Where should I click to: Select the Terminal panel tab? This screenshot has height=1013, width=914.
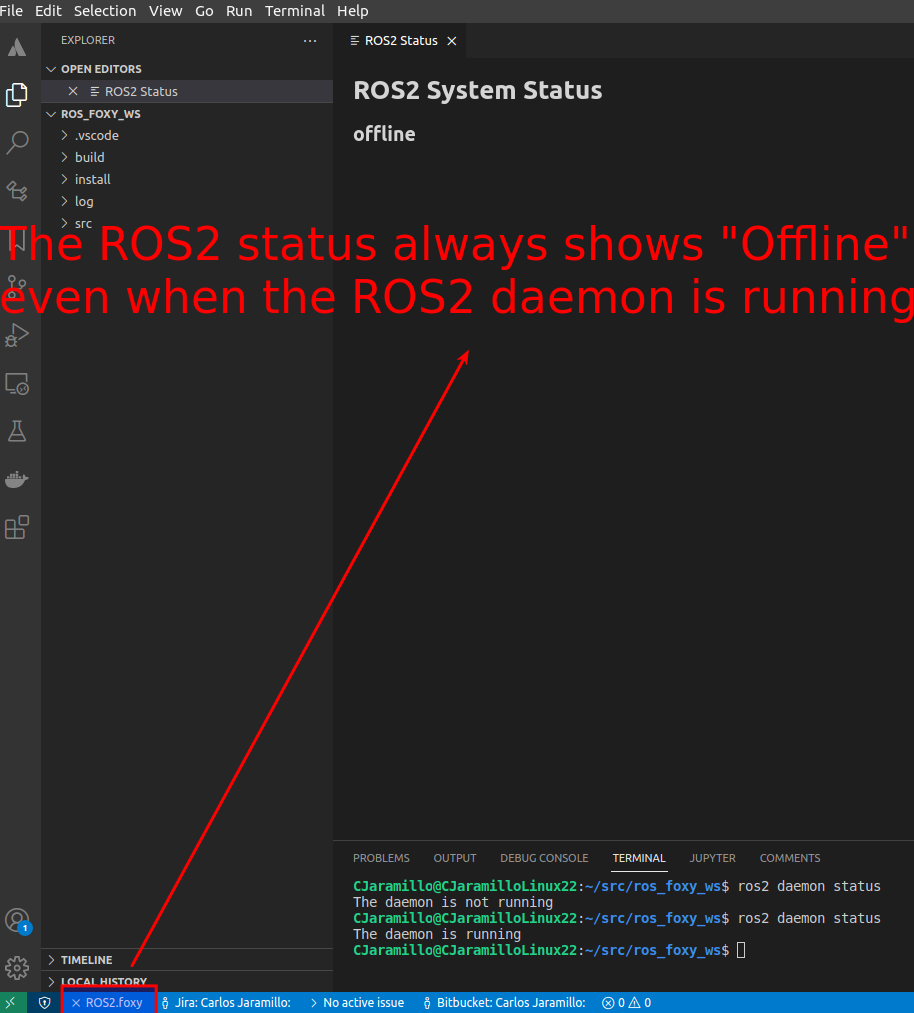639,858
